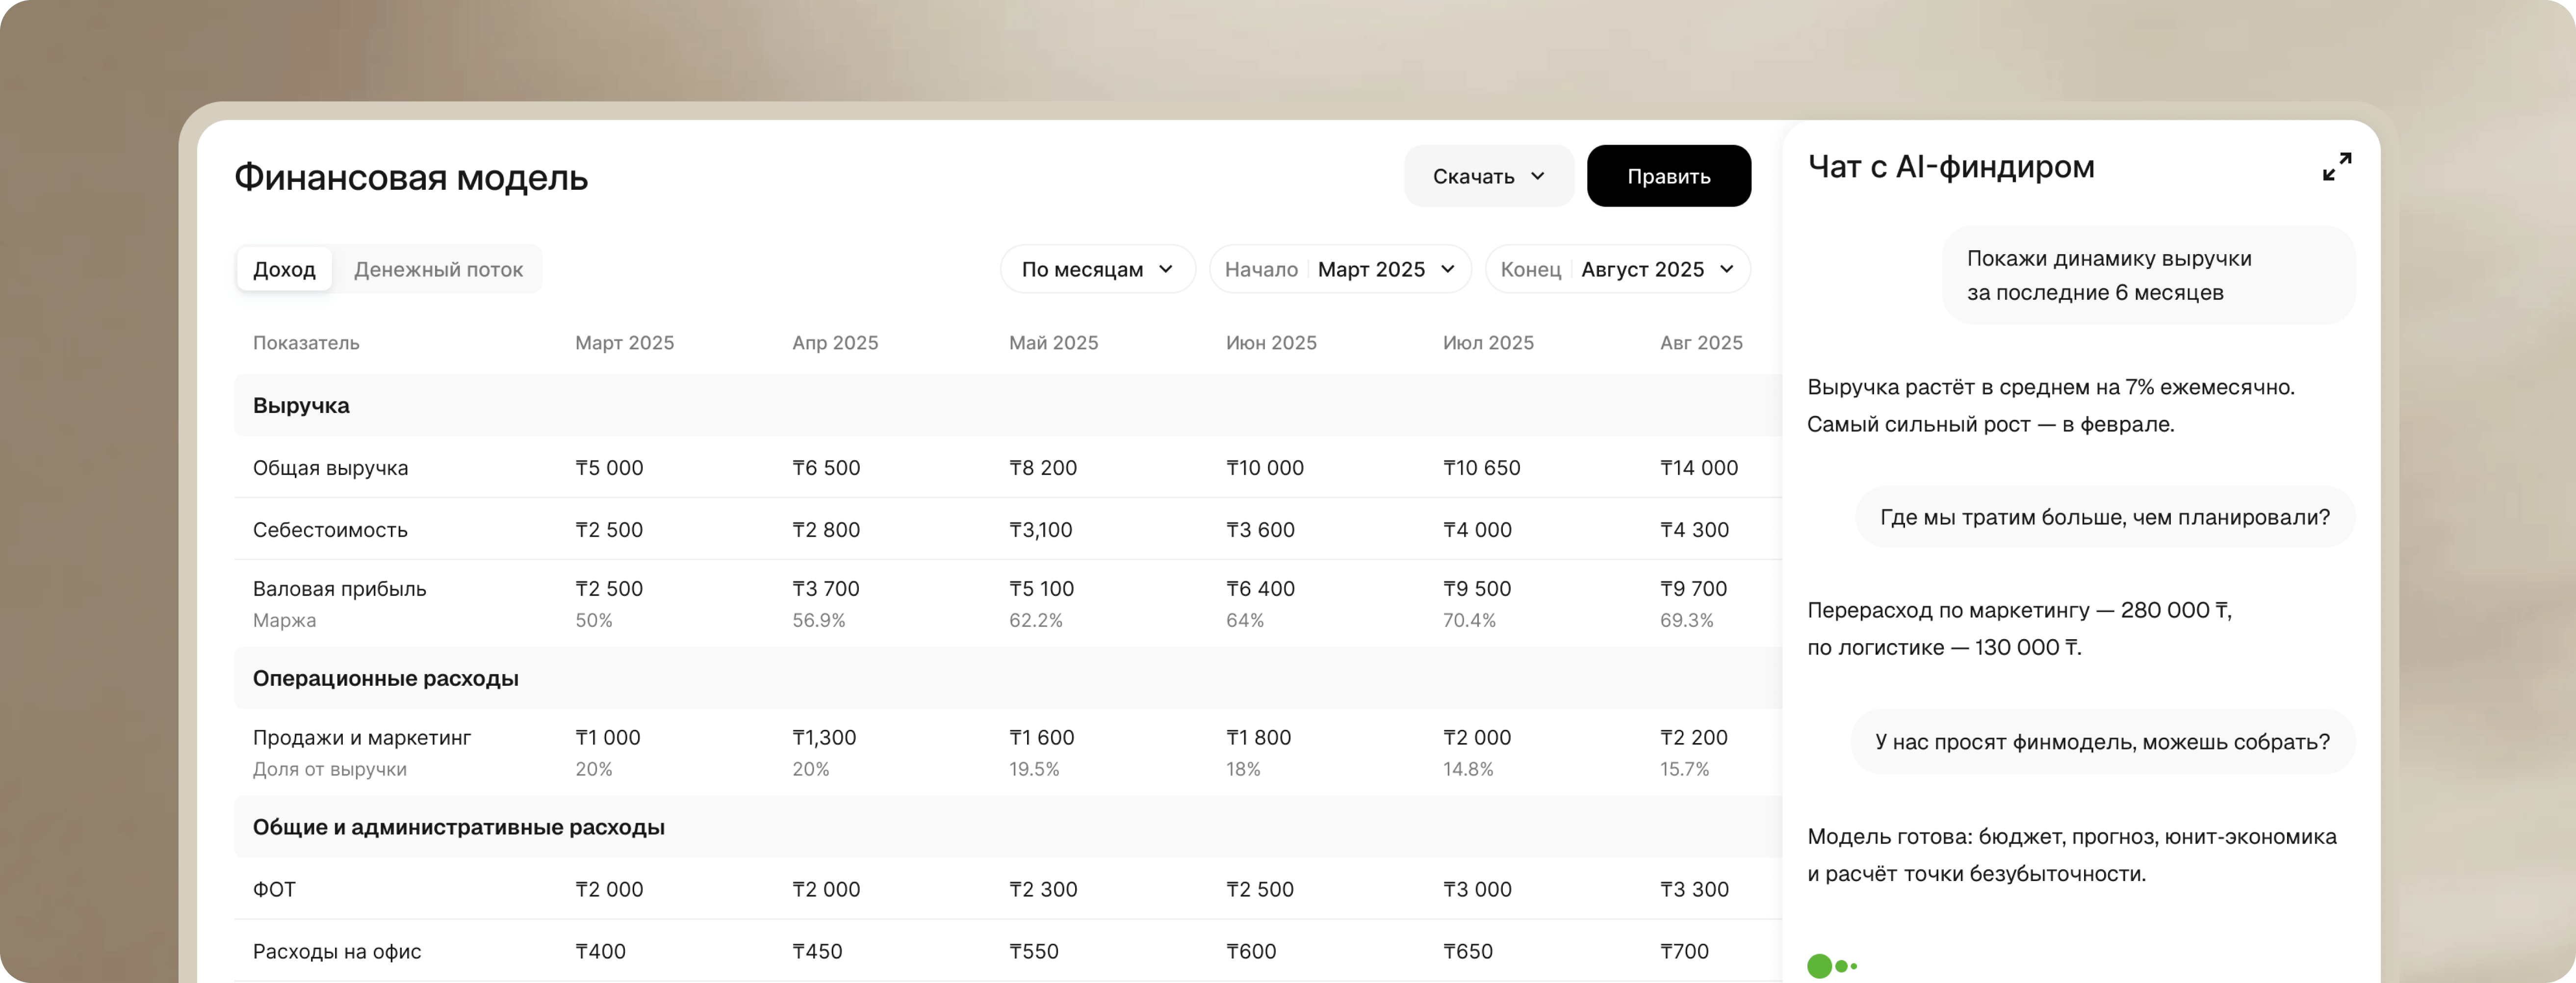Switch to the Денежный поток tab
Viewport: 2576px width, 983px height.
[x=438, y=269]
